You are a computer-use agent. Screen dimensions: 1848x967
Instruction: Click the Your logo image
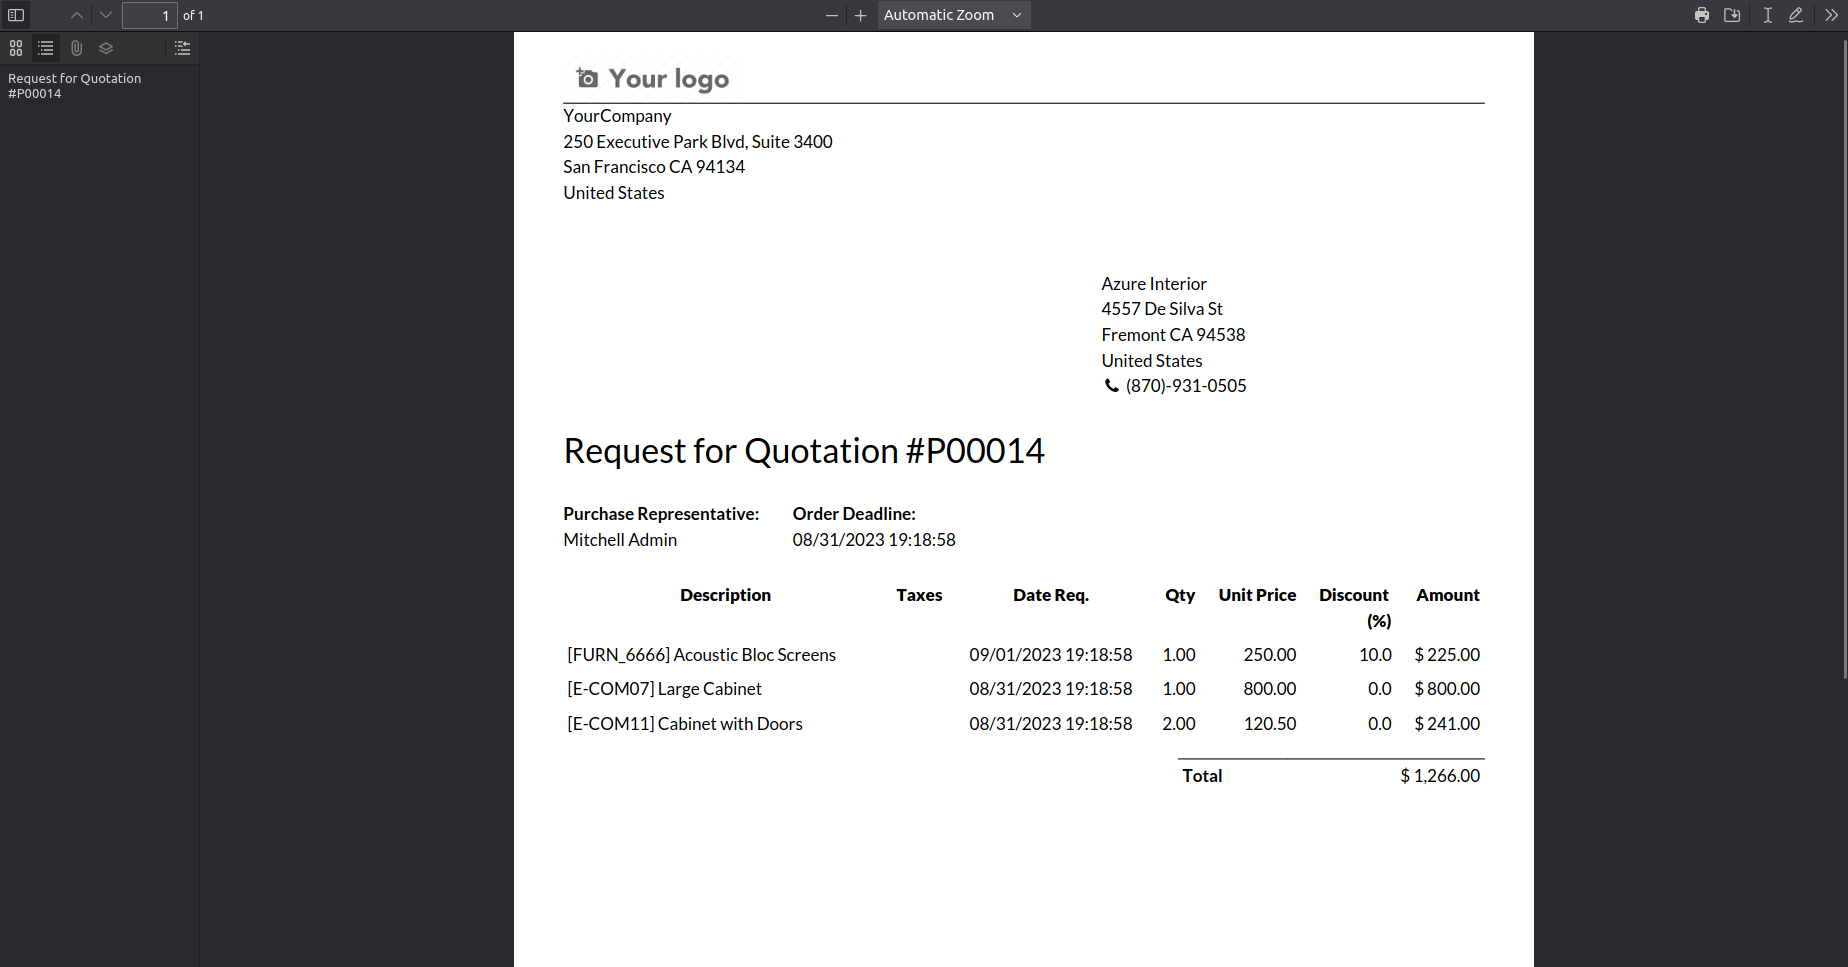[x=652, y=78]
